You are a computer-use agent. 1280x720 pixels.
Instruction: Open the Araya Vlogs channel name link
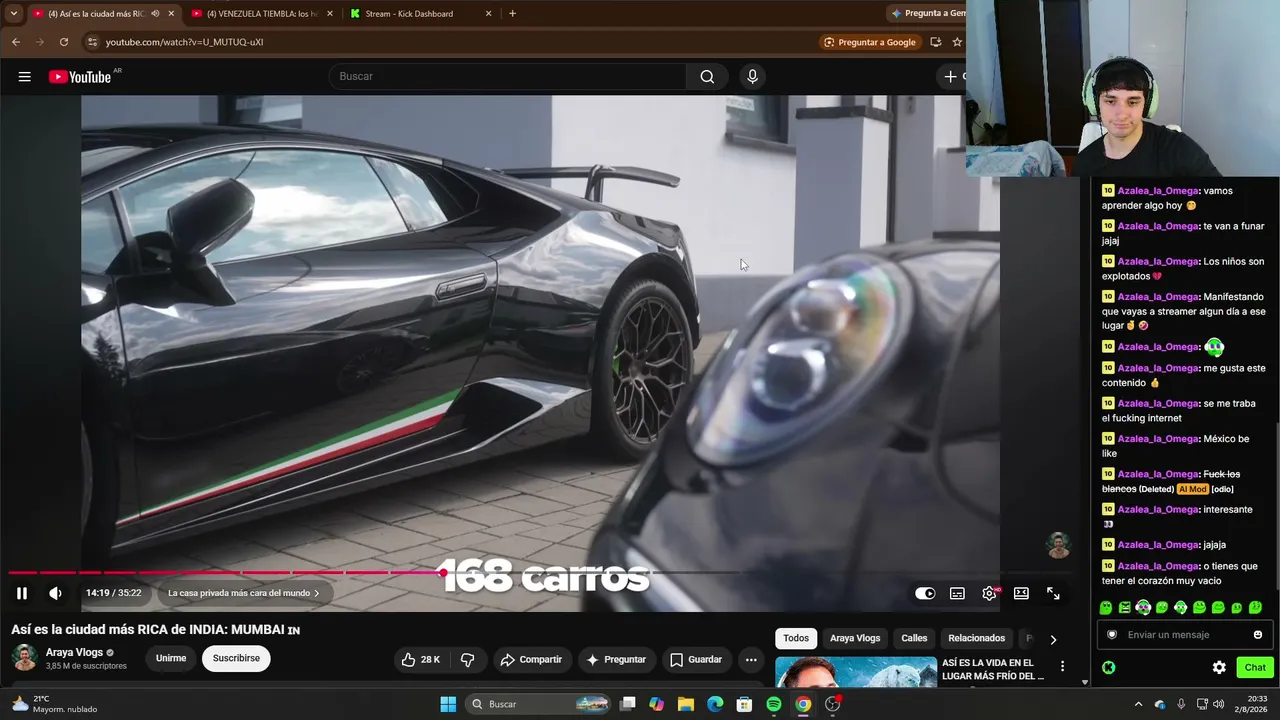(74, 652)
